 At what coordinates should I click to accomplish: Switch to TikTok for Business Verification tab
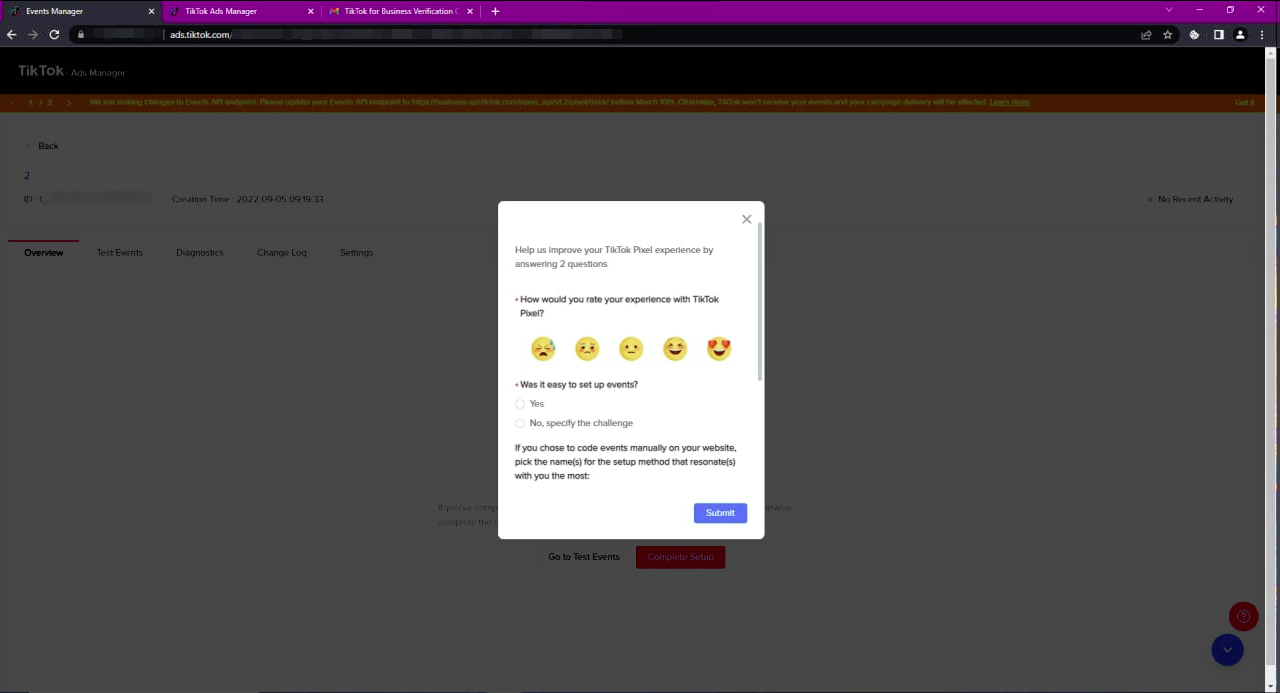pos(400,11)
